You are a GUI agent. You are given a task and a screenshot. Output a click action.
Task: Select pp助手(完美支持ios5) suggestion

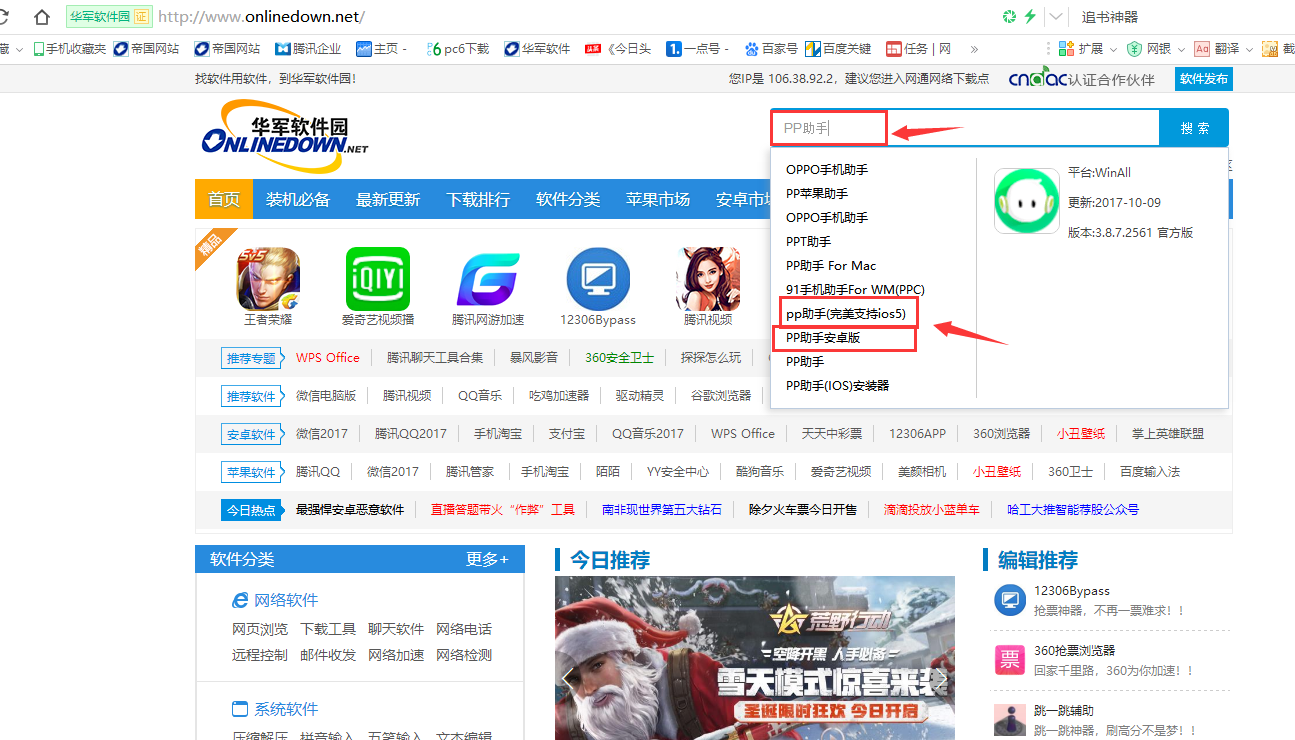point(845,313)
